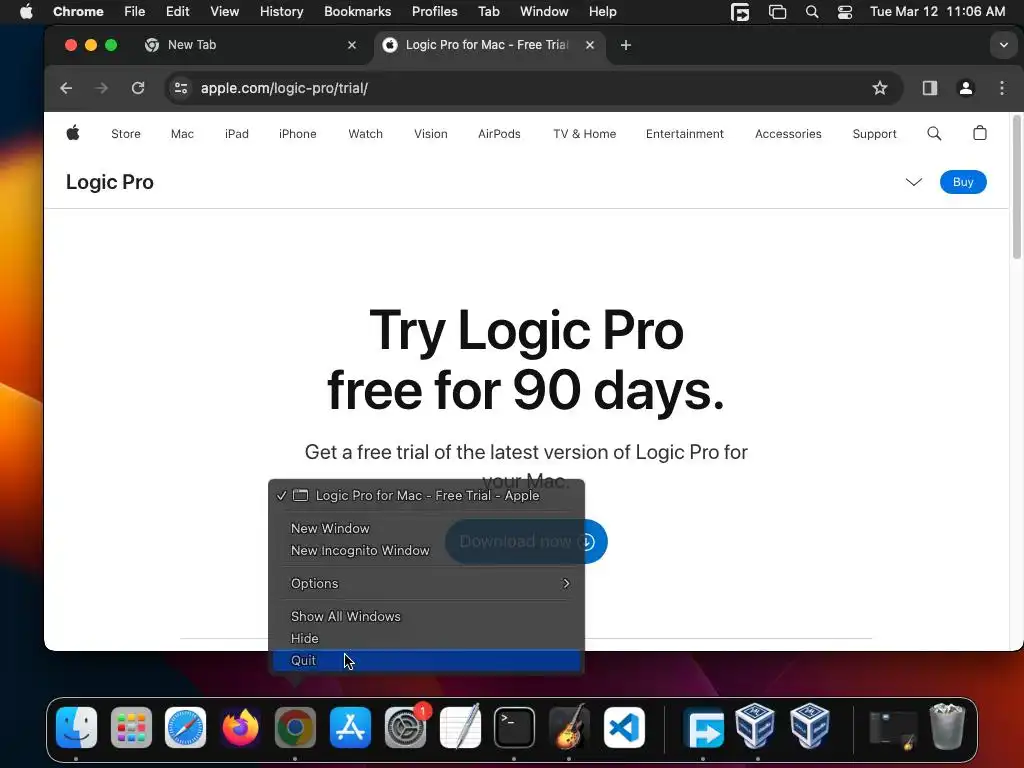The image size is (1024, 768).
Task: Select the checked Logic Pro window entry
Action: pos(427,495)
